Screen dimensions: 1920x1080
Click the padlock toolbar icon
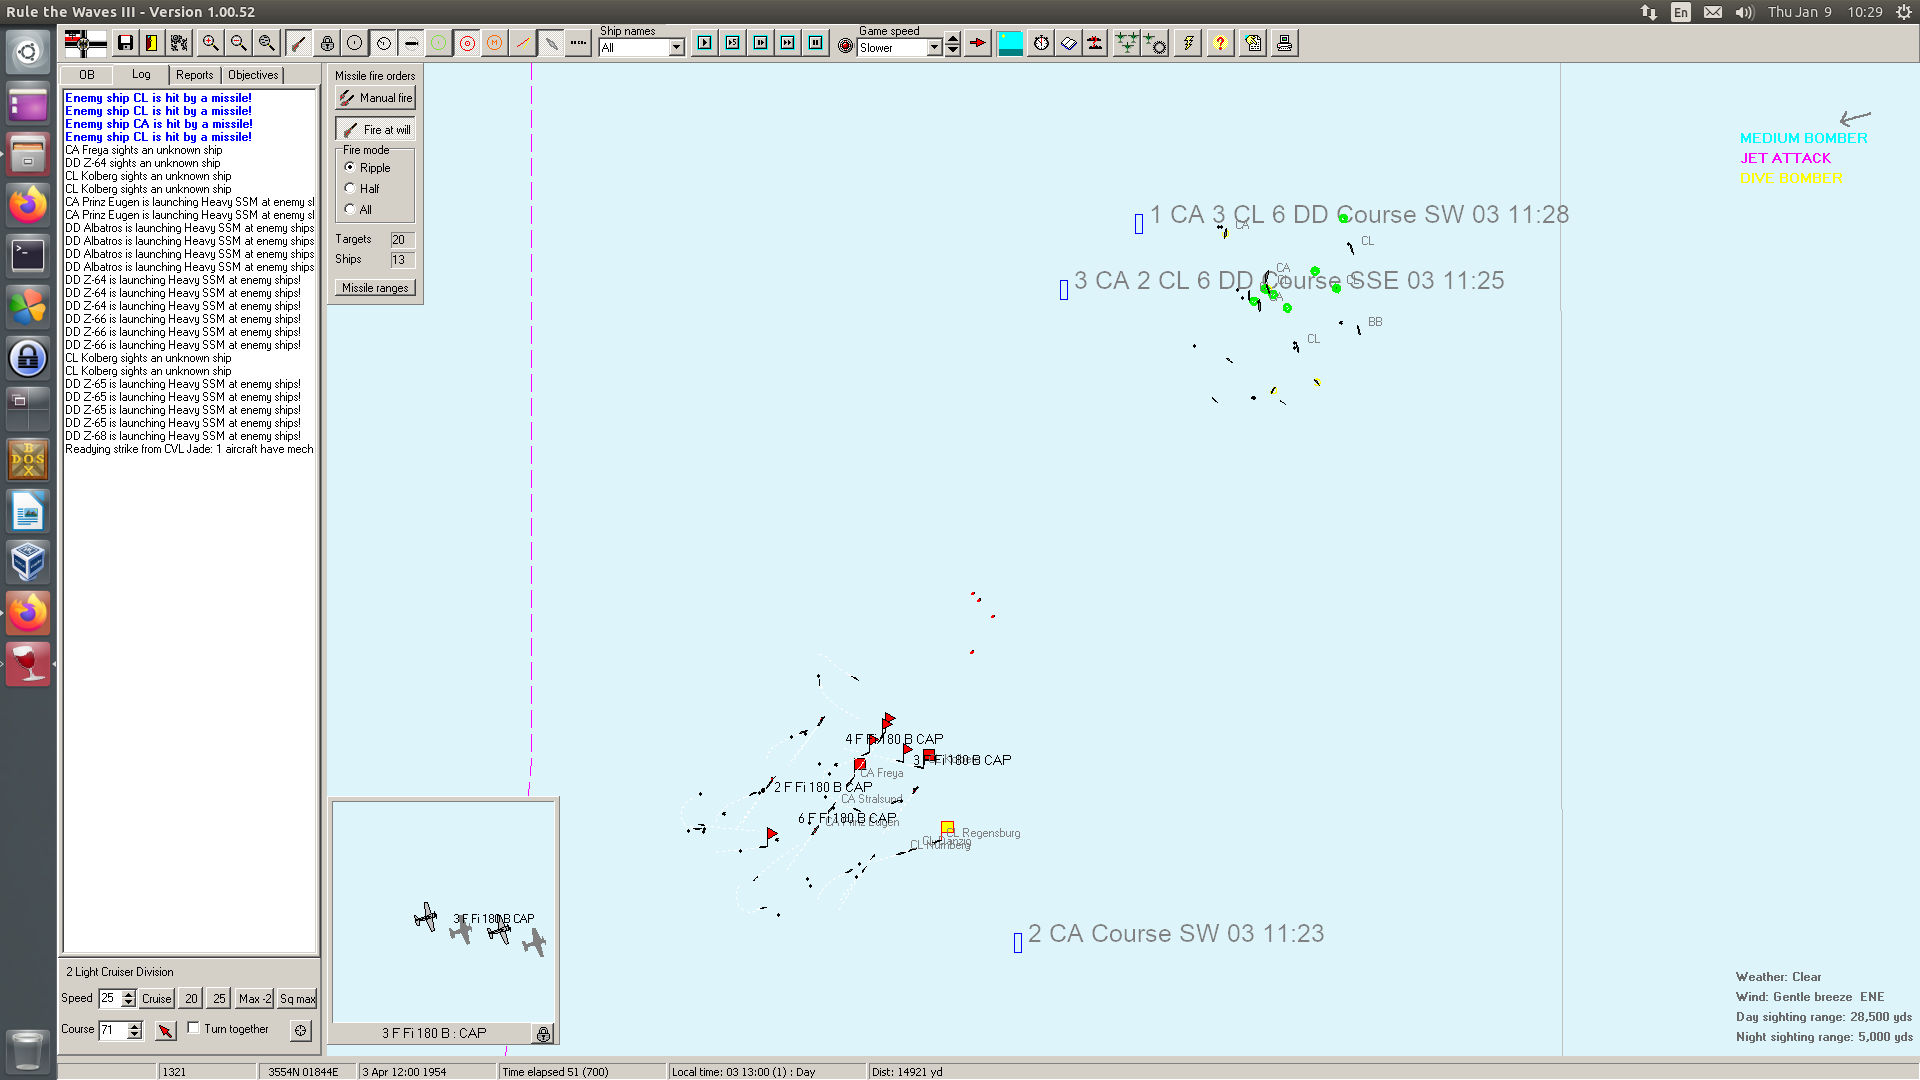327,43
